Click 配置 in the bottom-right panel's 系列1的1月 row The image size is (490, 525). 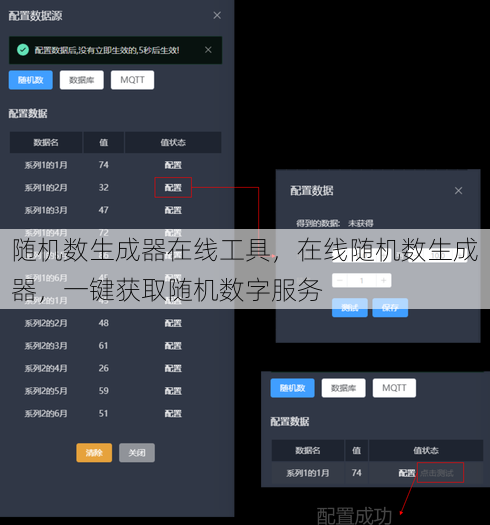tap(407, 473)
